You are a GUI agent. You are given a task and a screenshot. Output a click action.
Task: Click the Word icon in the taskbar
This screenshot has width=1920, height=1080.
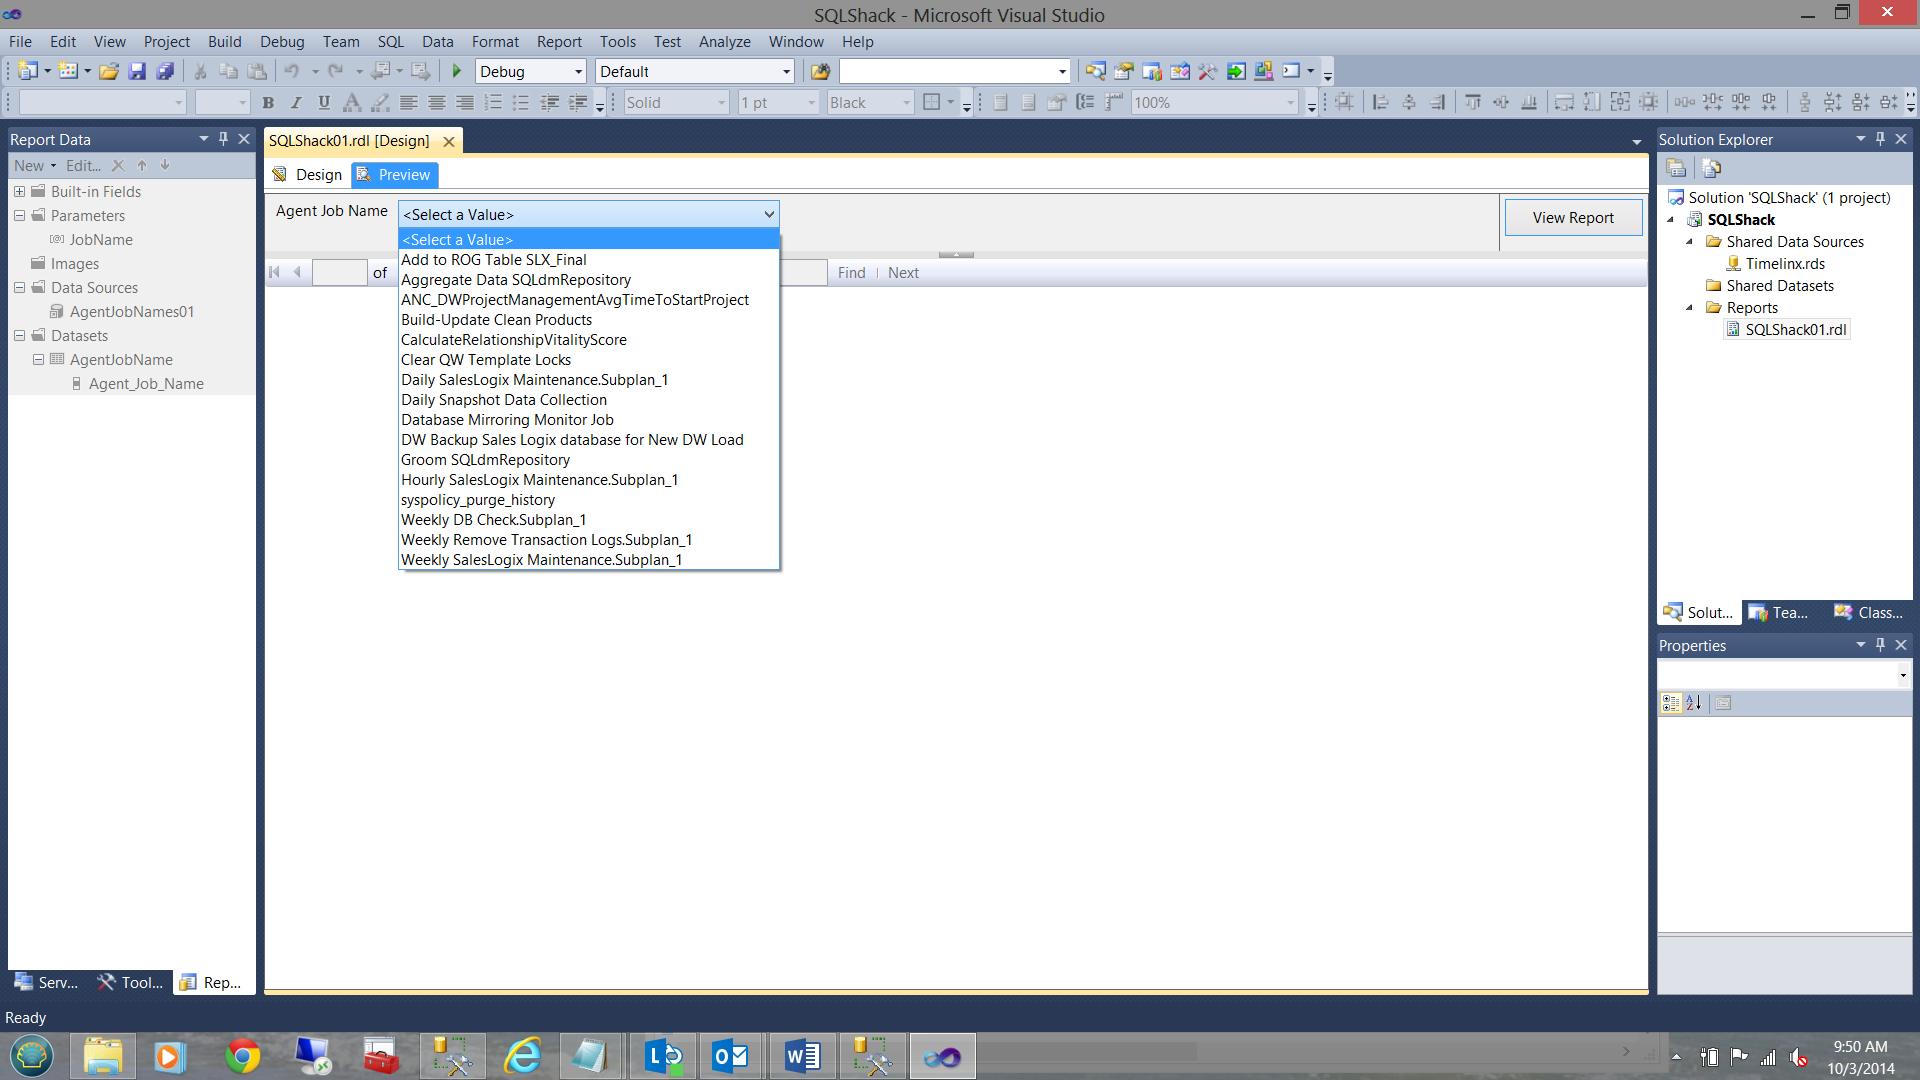[x=801, y=1056]
